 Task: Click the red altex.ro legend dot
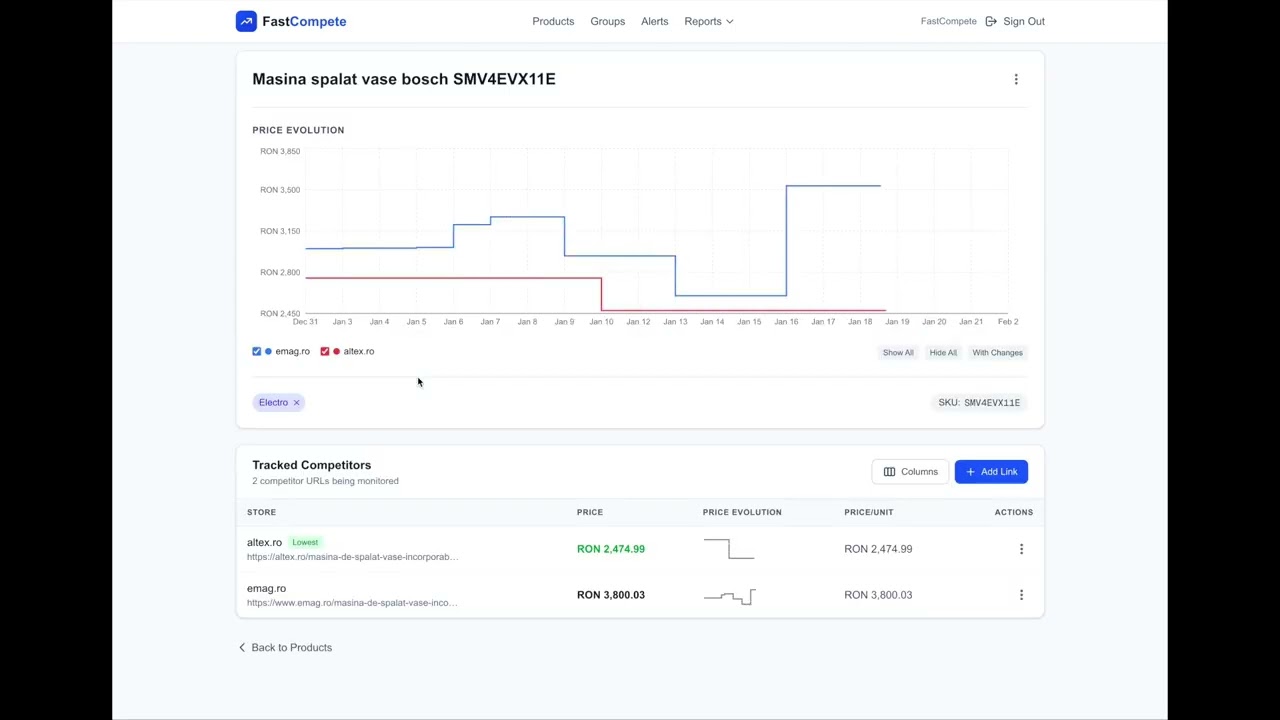coord(336,352)
